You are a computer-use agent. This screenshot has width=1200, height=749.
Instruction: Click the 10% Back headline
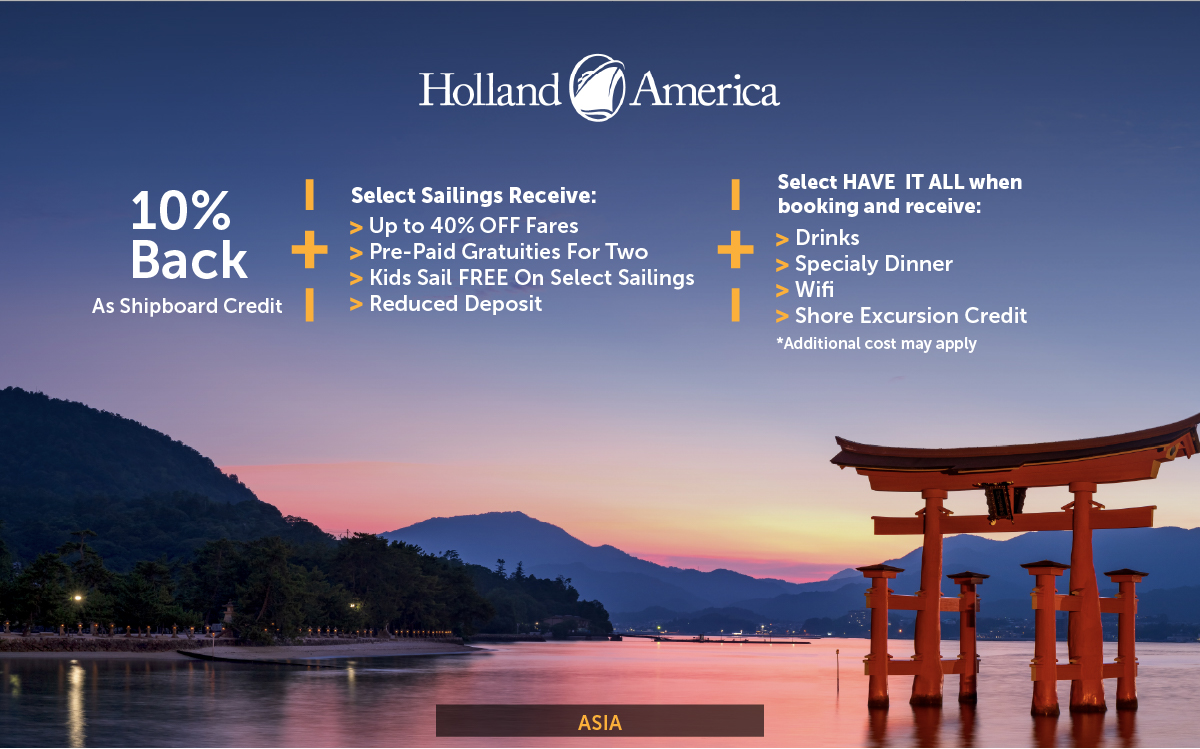click(x=189, y=235)
